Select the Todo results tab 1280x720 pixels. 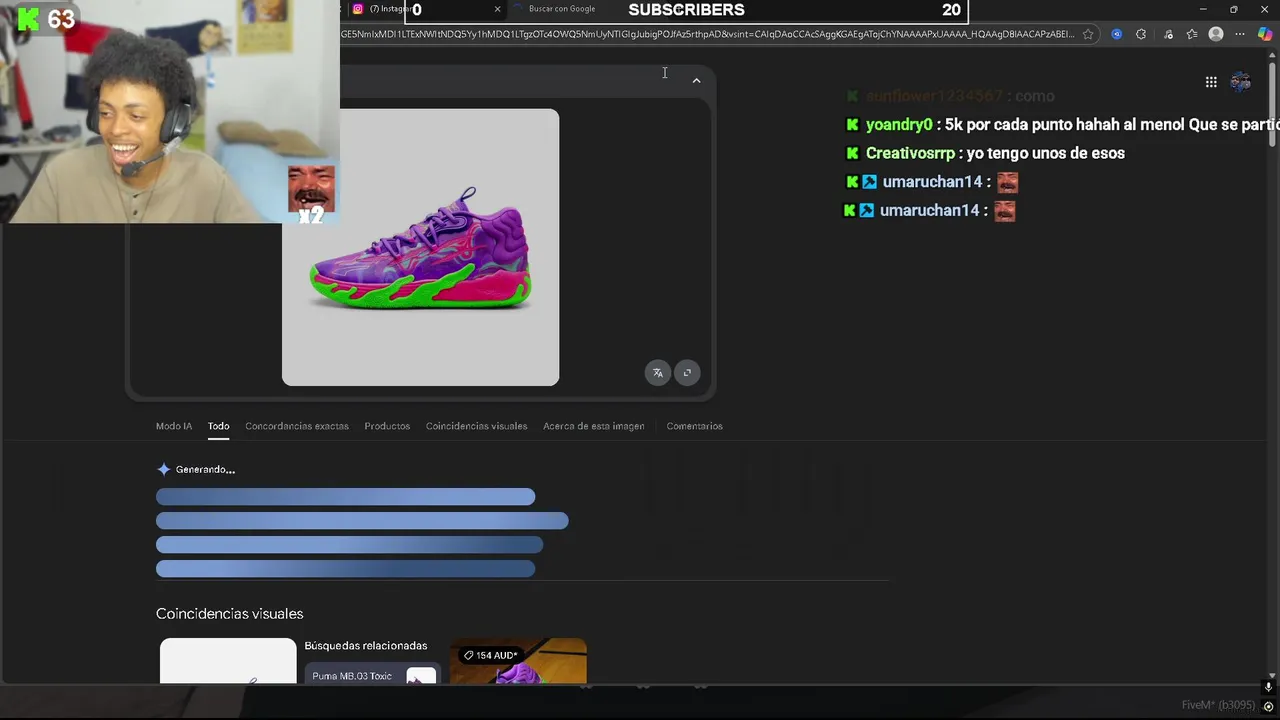point(218,426)
